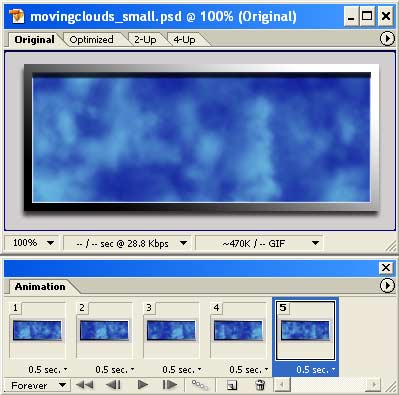Open the Animation palette flyout menu arrow
The height and width of the screenshot is (395, 399).
(387, 286)
